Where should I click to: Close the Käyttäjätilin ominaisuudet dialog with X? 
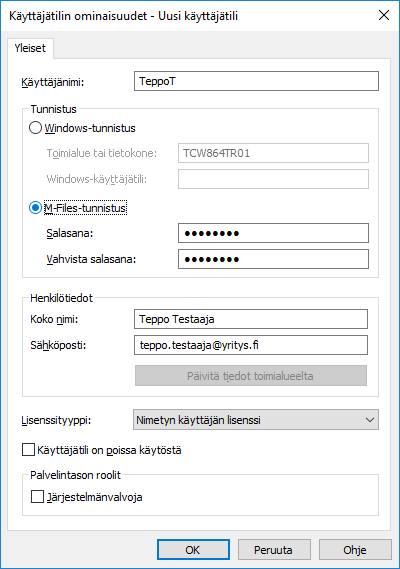point(384,16)
